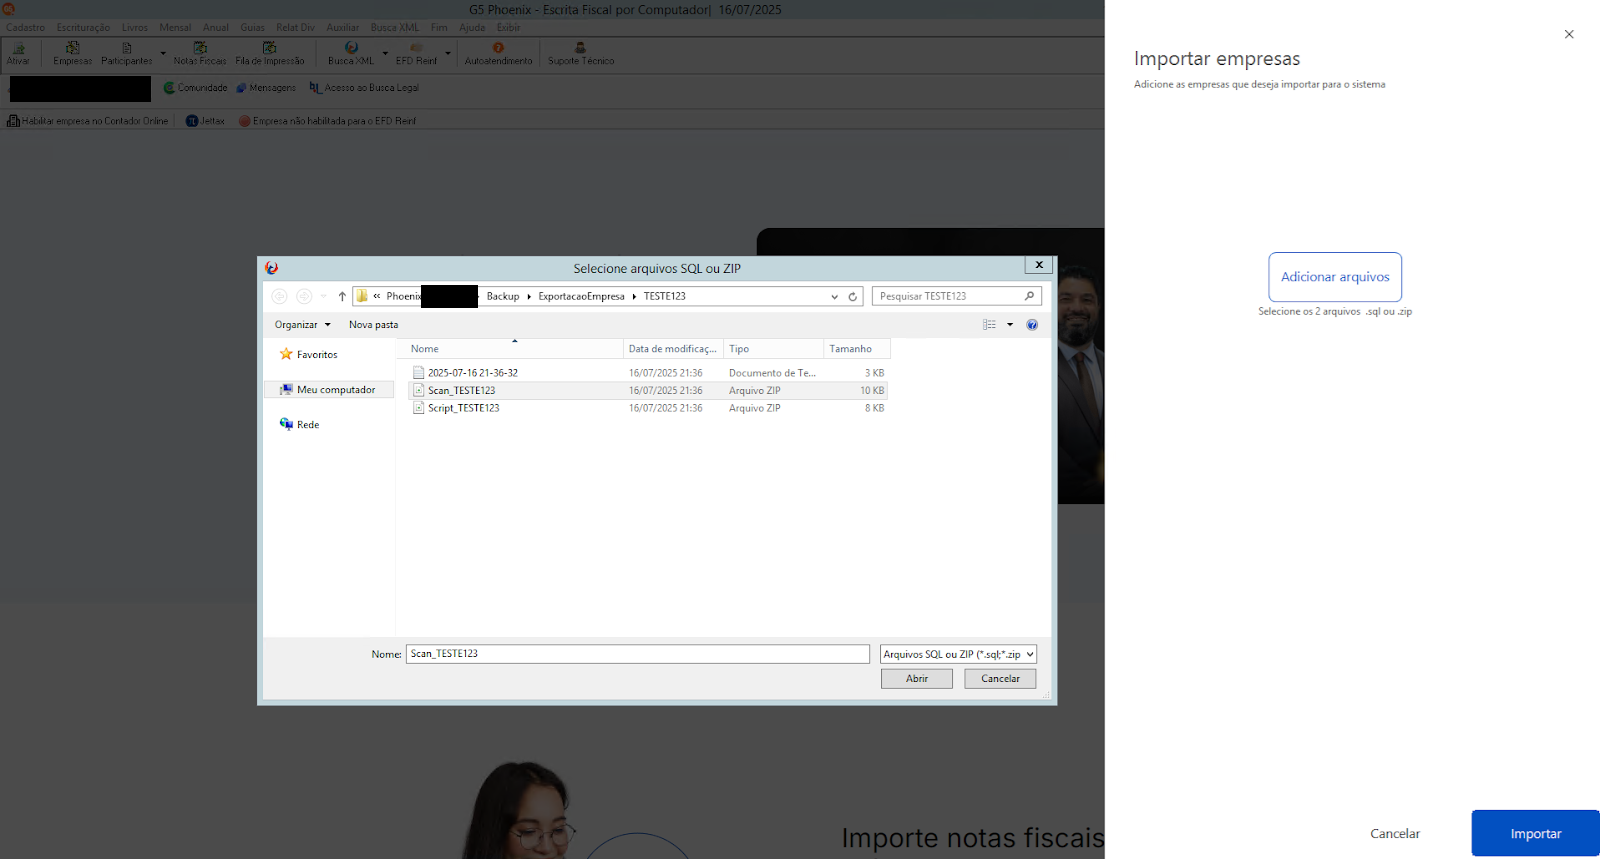Click ExportacaoEmpresa in the breadcrumb path
The image size is (1600, 859).
click(x=581, y=296)
